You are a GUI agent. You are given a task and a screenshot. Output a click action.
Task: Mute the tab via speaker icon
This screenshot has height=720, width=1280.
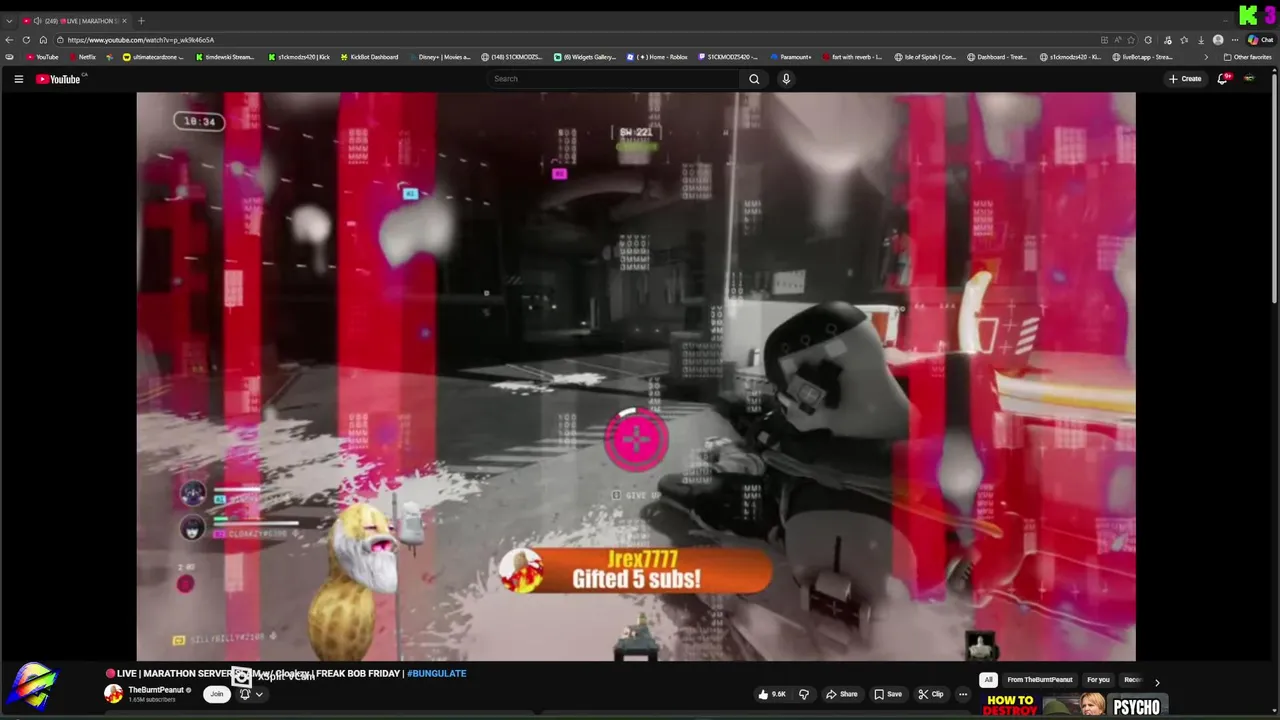pyautogui.click(x=37, y=21)
